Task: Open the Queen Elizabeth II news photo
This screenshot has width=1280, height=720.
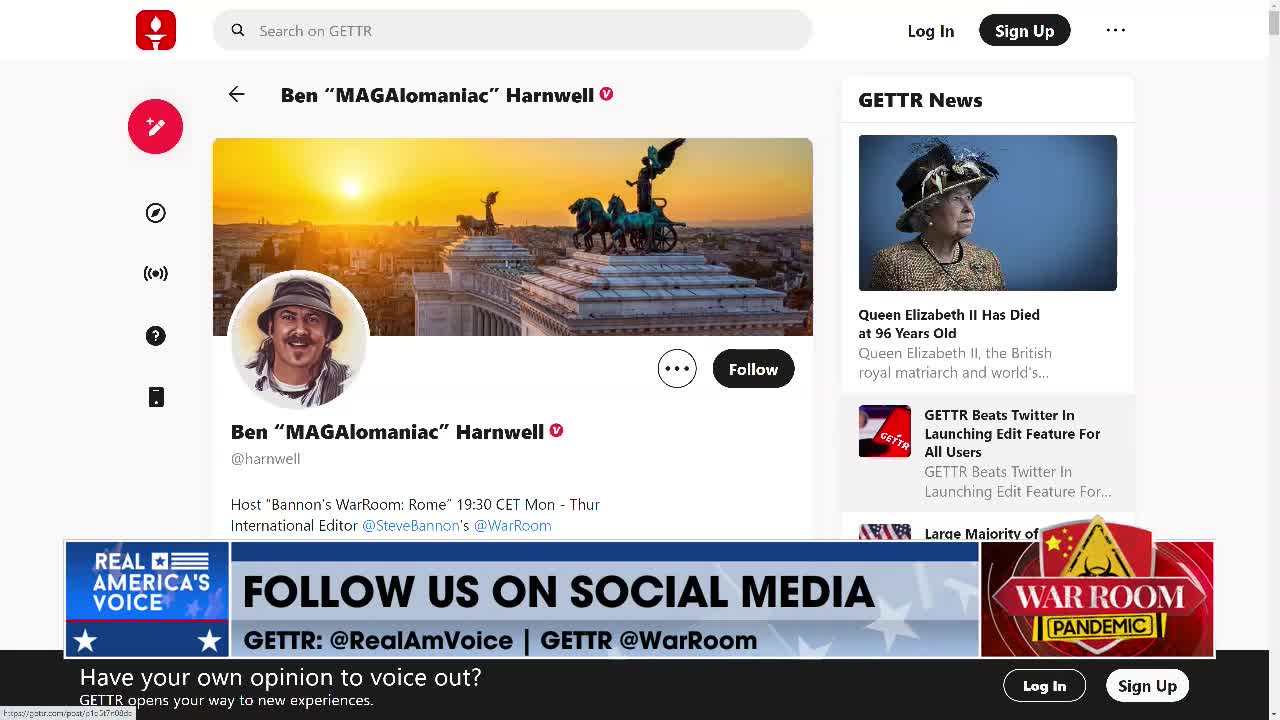Action: tap(987, 213)
